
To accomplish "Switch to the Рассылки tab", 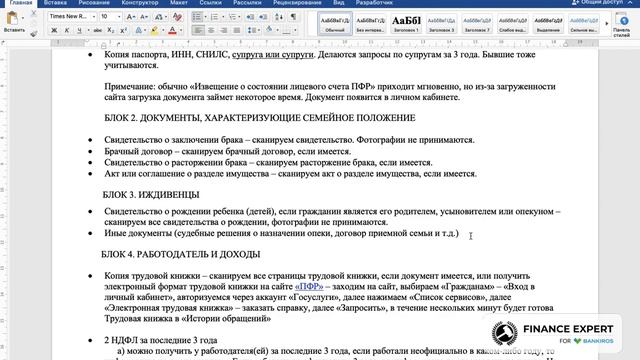I will (247, 2).
